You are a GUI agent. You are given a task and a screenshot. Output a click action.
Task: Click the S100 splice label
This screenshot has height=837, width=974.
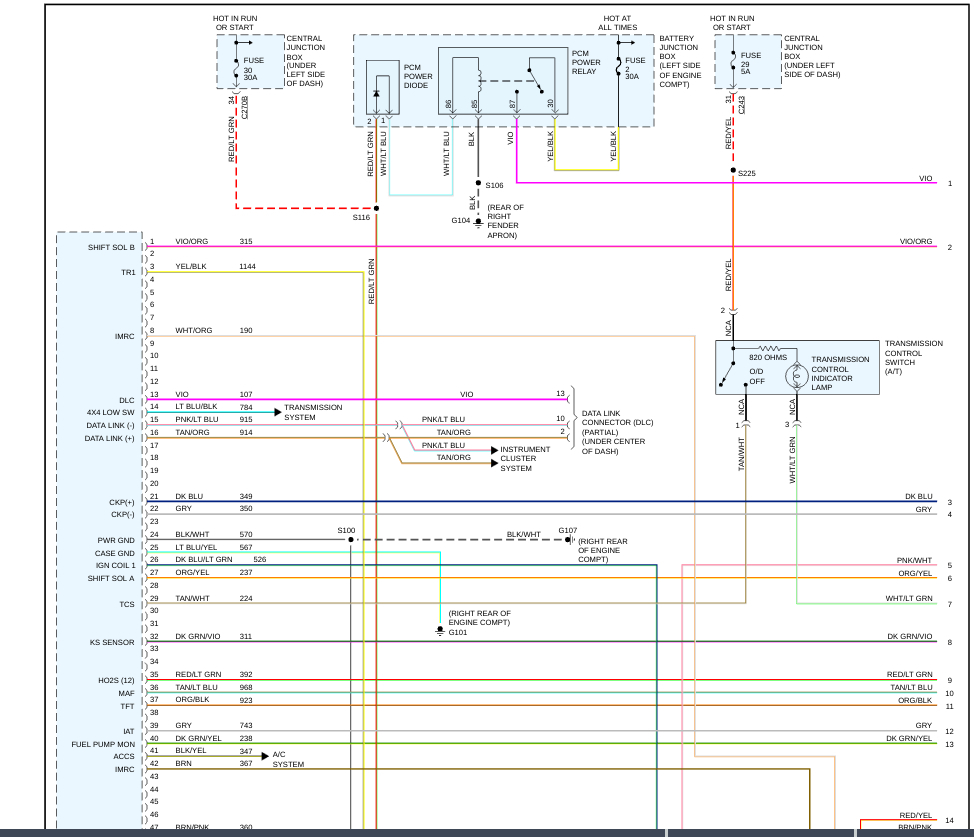[346, 531]
